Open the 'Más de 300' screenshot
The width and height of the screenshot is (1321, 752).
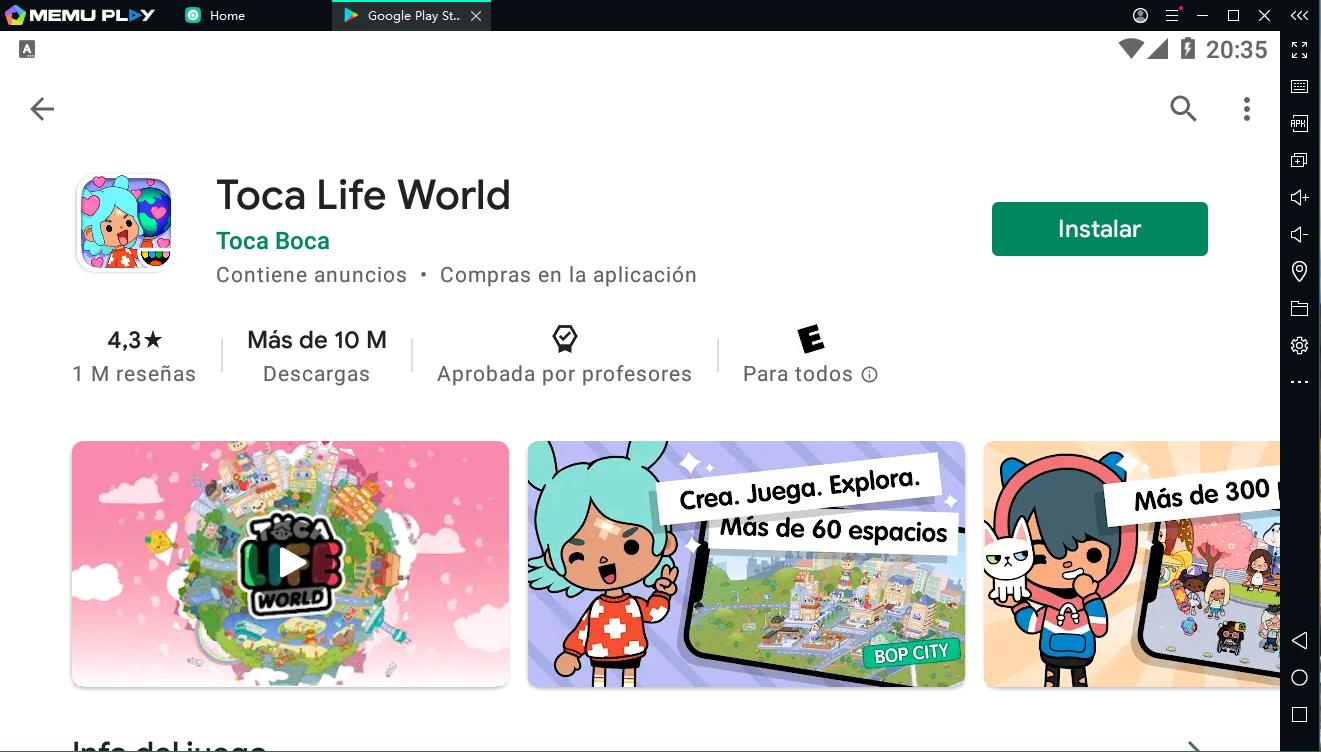tap(1132, 564)
